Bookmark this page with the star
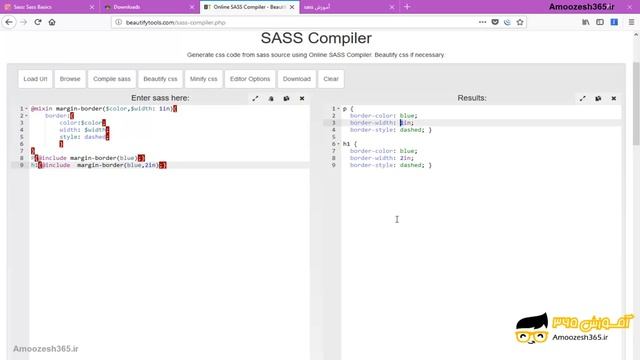 [520, 22]
